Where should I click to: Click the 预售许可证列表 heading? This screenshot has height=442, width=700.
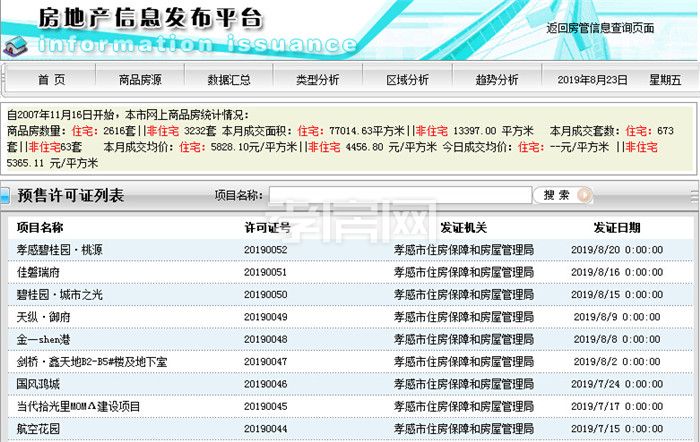(x=71, y=196)
